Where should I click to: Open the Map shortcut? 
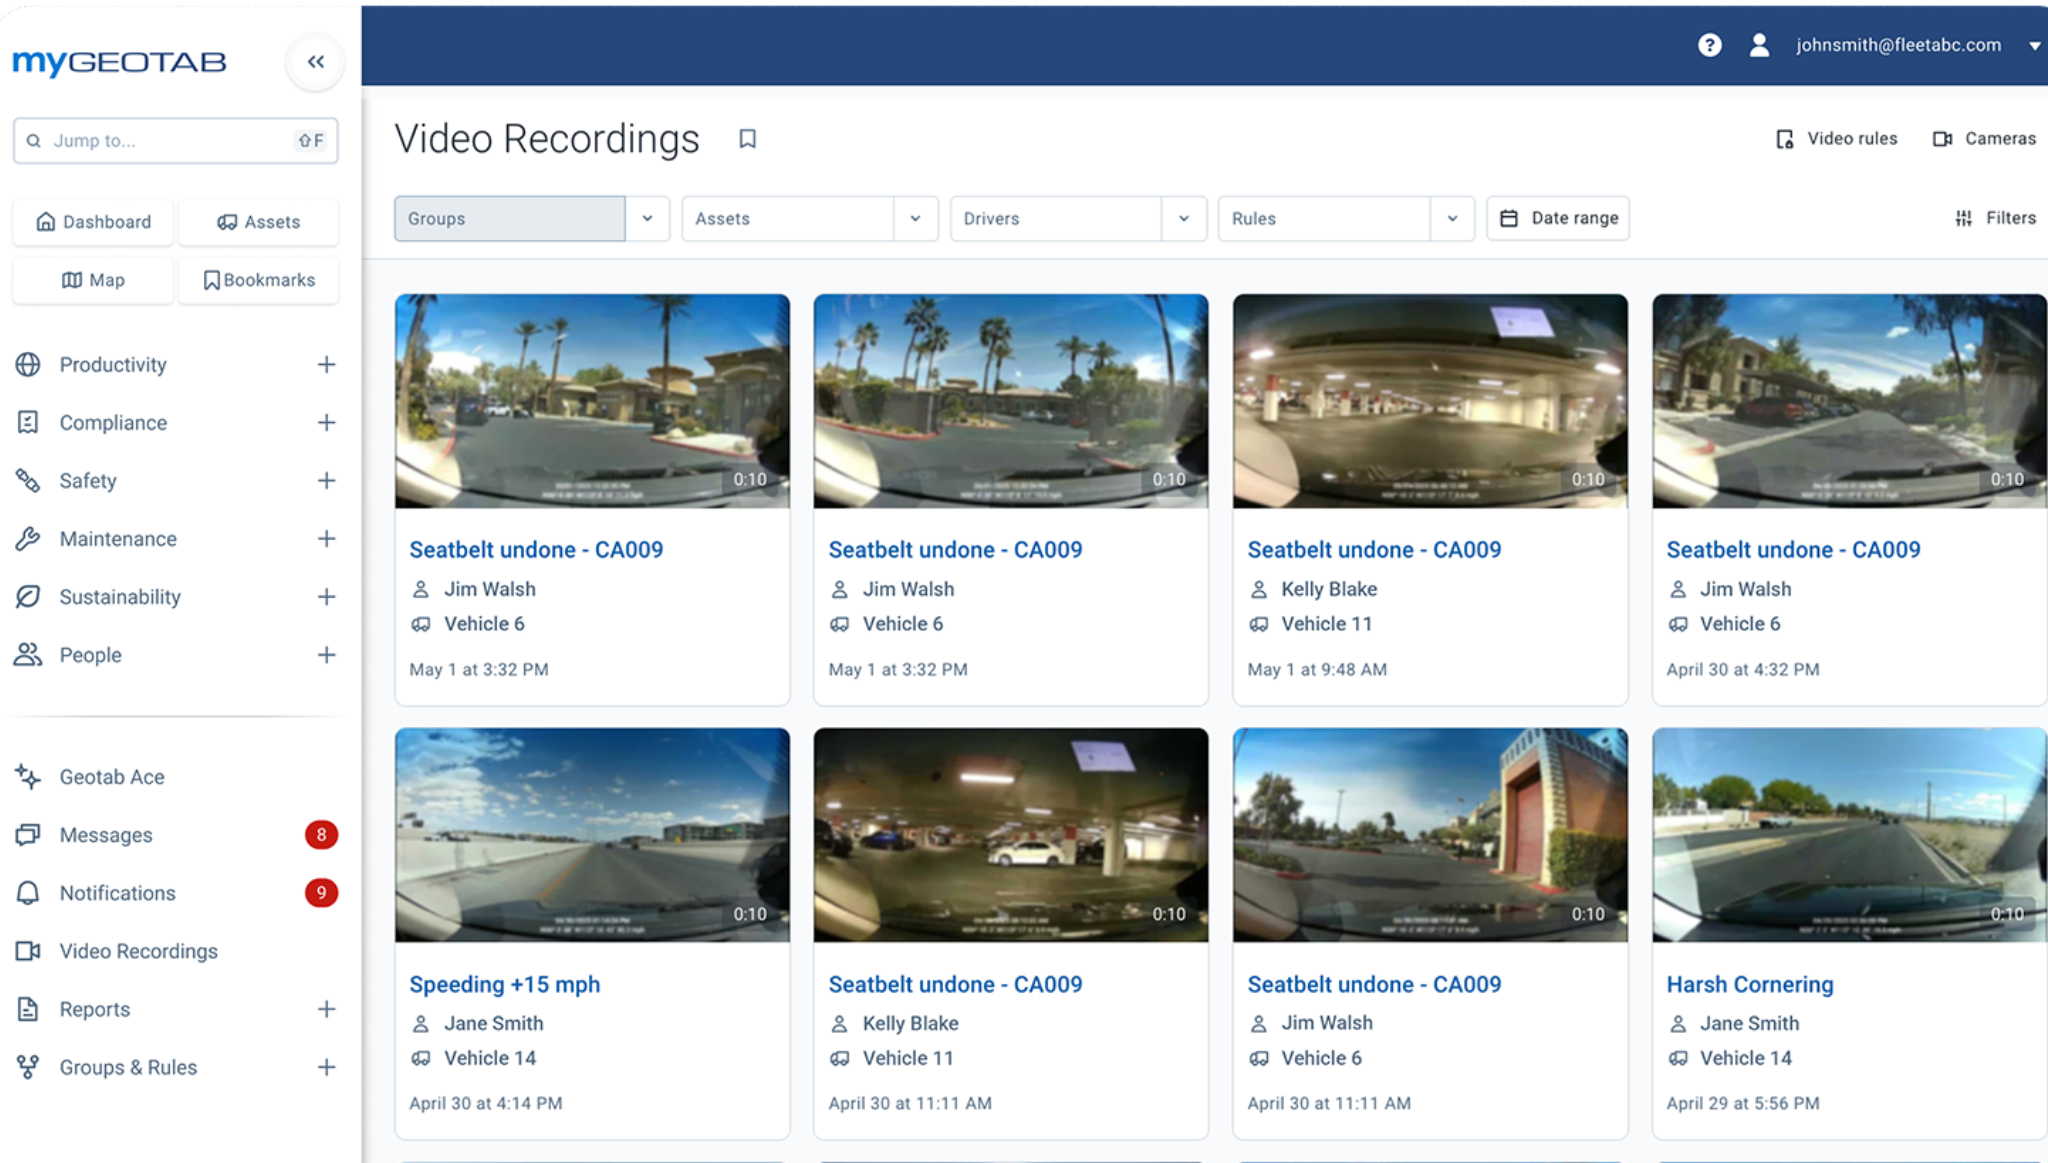pos(93,280)
